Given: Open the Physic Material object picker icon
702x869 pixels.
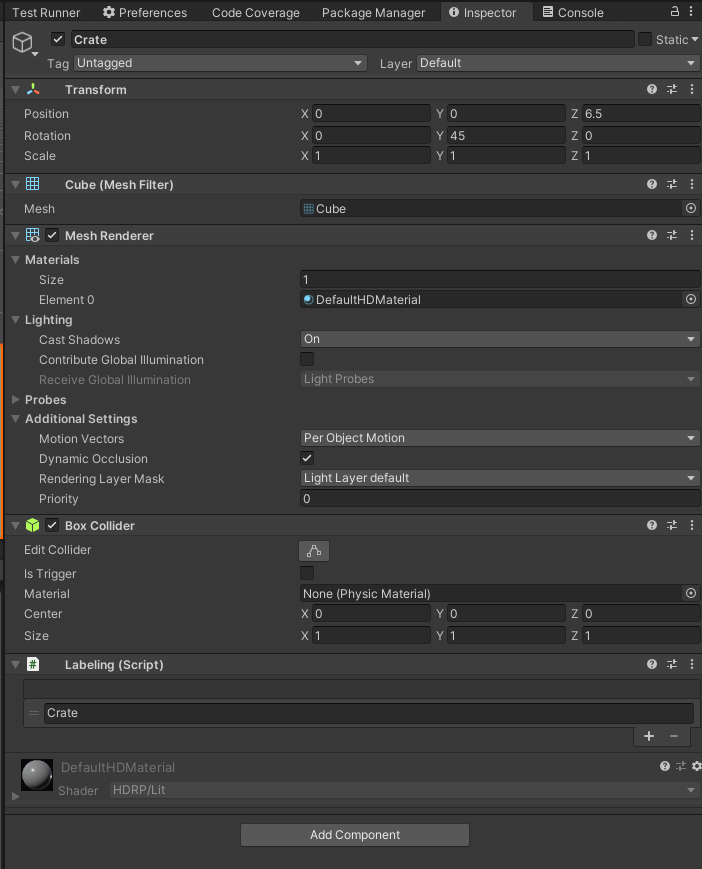Looking at the screenshot, I should tap(691, 593).
